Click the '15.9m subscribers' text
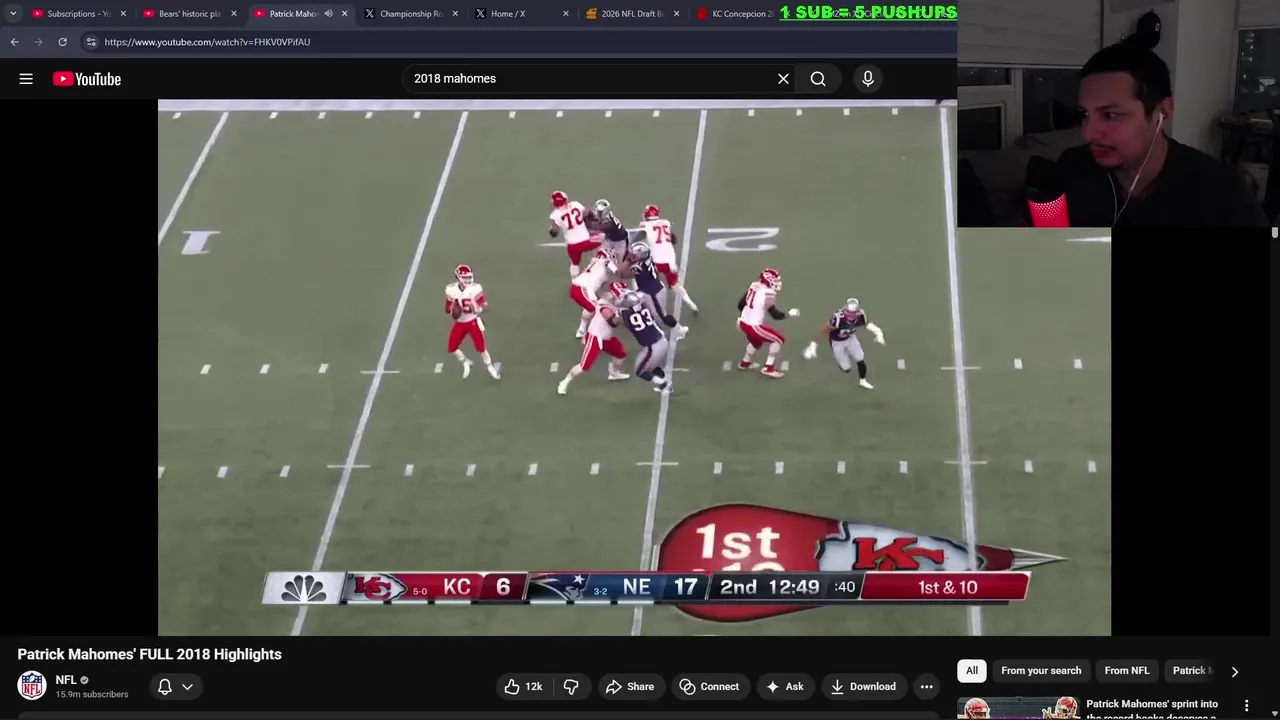1280x720 pixels. 92,694
